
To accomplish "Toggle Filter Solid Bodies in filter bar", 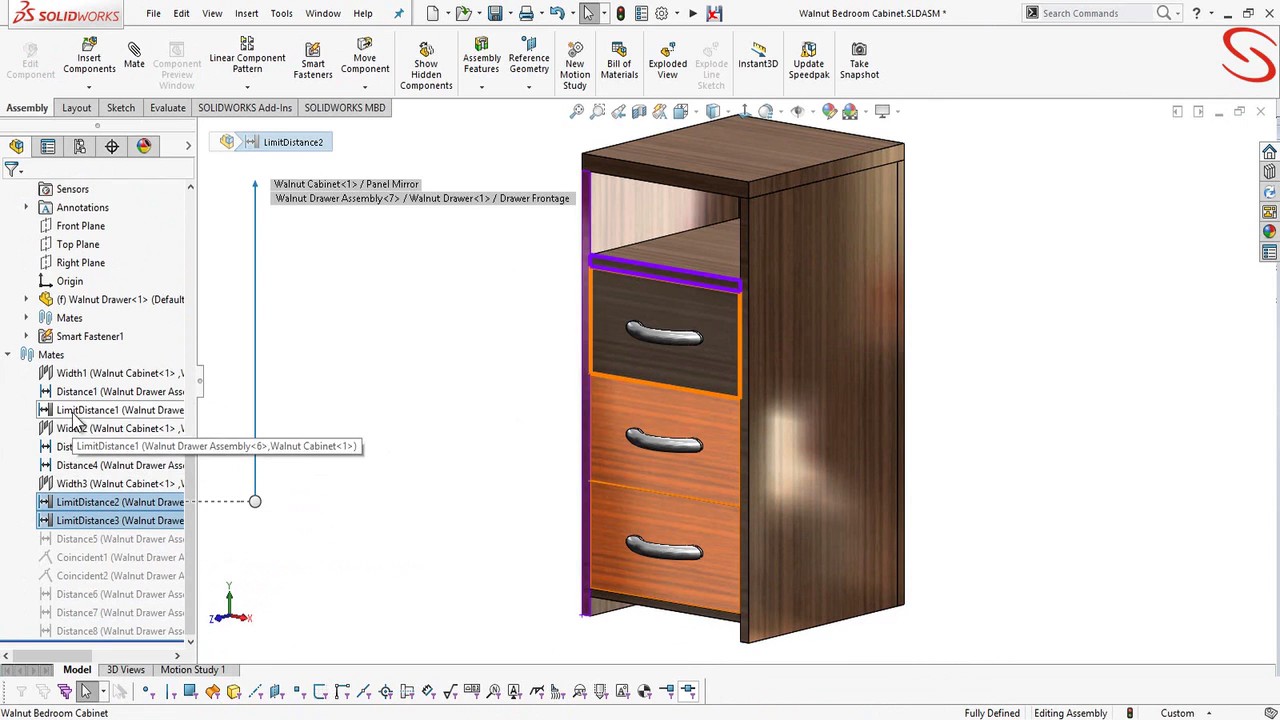I will click(234, 691).
